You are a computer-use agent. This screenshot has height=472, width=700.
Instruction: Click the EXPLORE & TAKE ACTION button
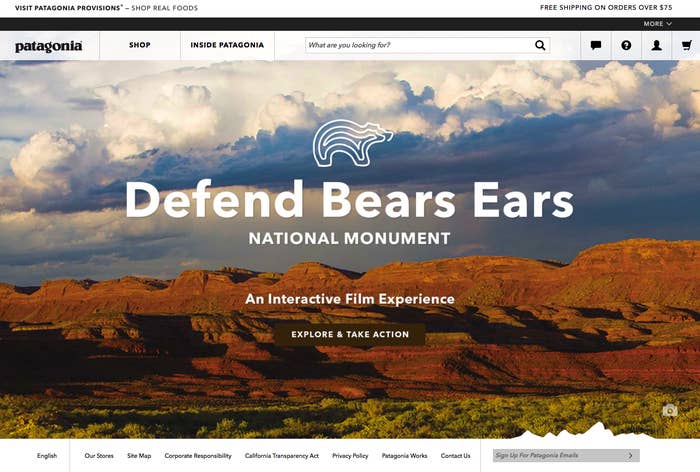(350, 334)
